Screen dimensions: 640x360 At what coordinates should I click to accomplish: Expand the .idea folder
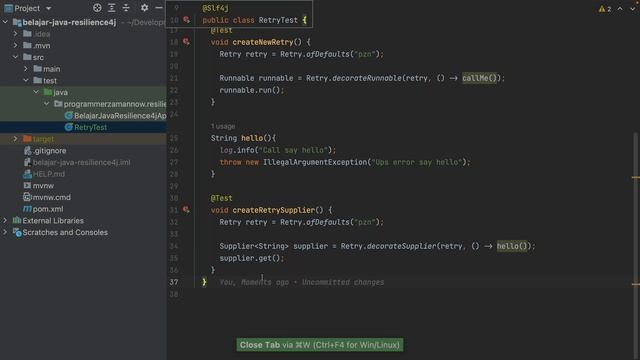[x=16, y=34]
